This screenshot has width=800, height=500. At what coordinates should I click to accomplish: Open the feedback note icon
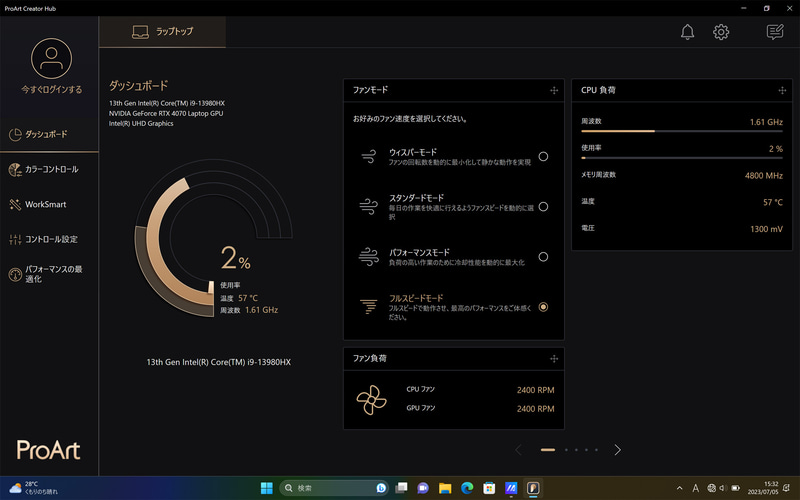tap(775, 32)
